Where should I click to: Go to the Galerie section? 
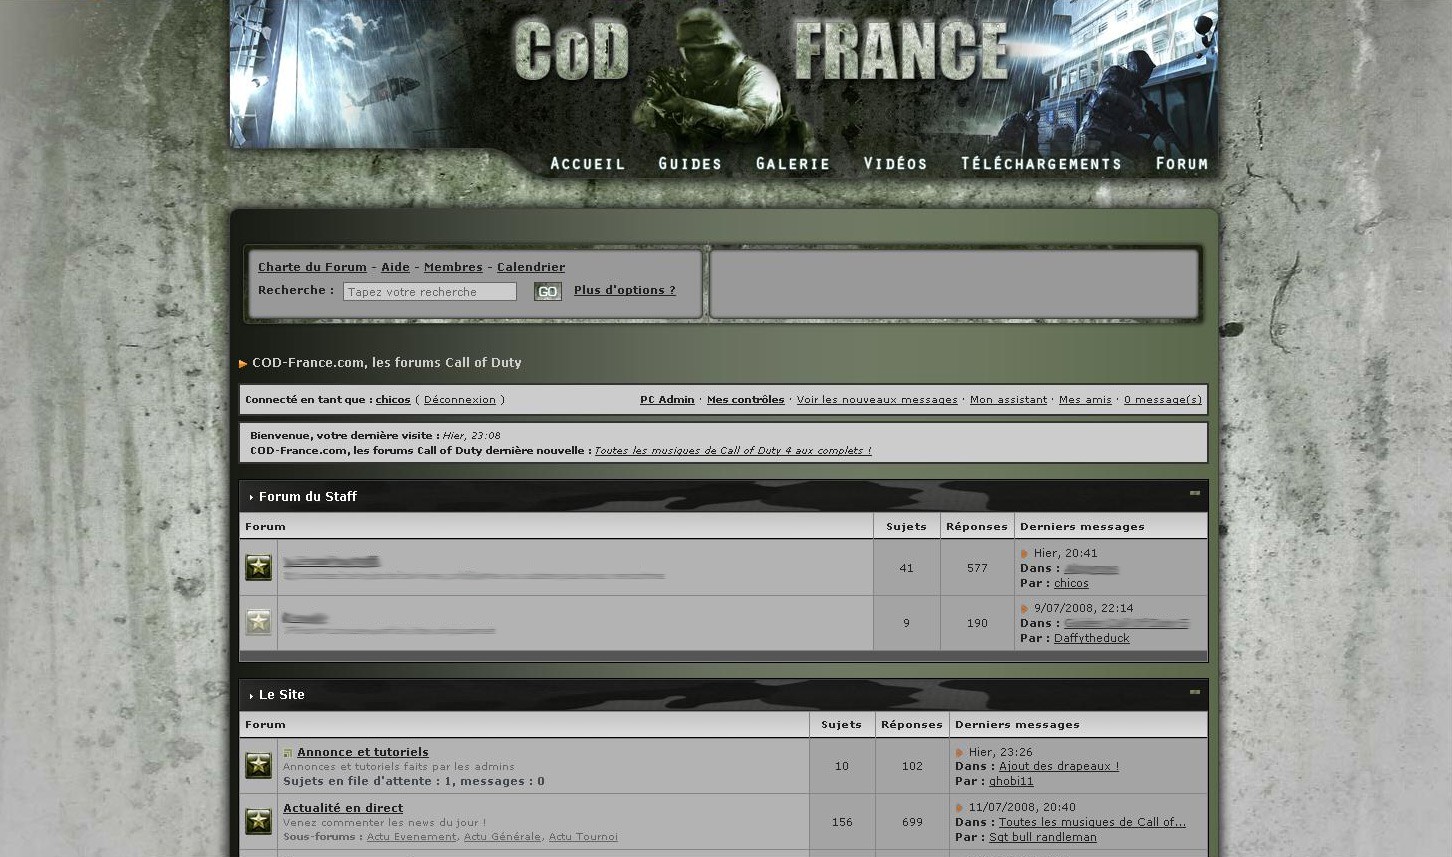click(792, 163)
